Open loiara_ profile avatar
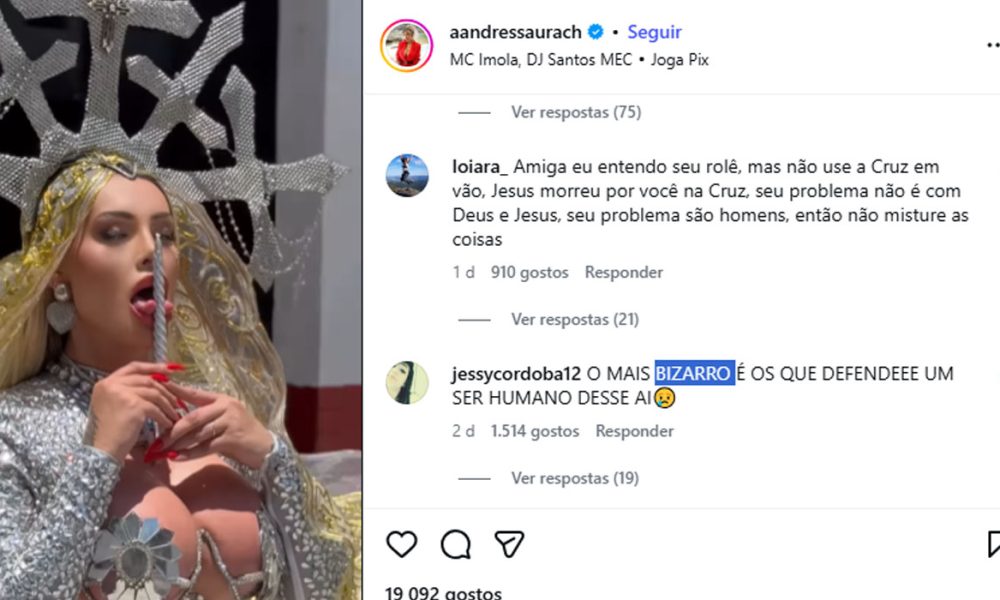 pos(407,175)
